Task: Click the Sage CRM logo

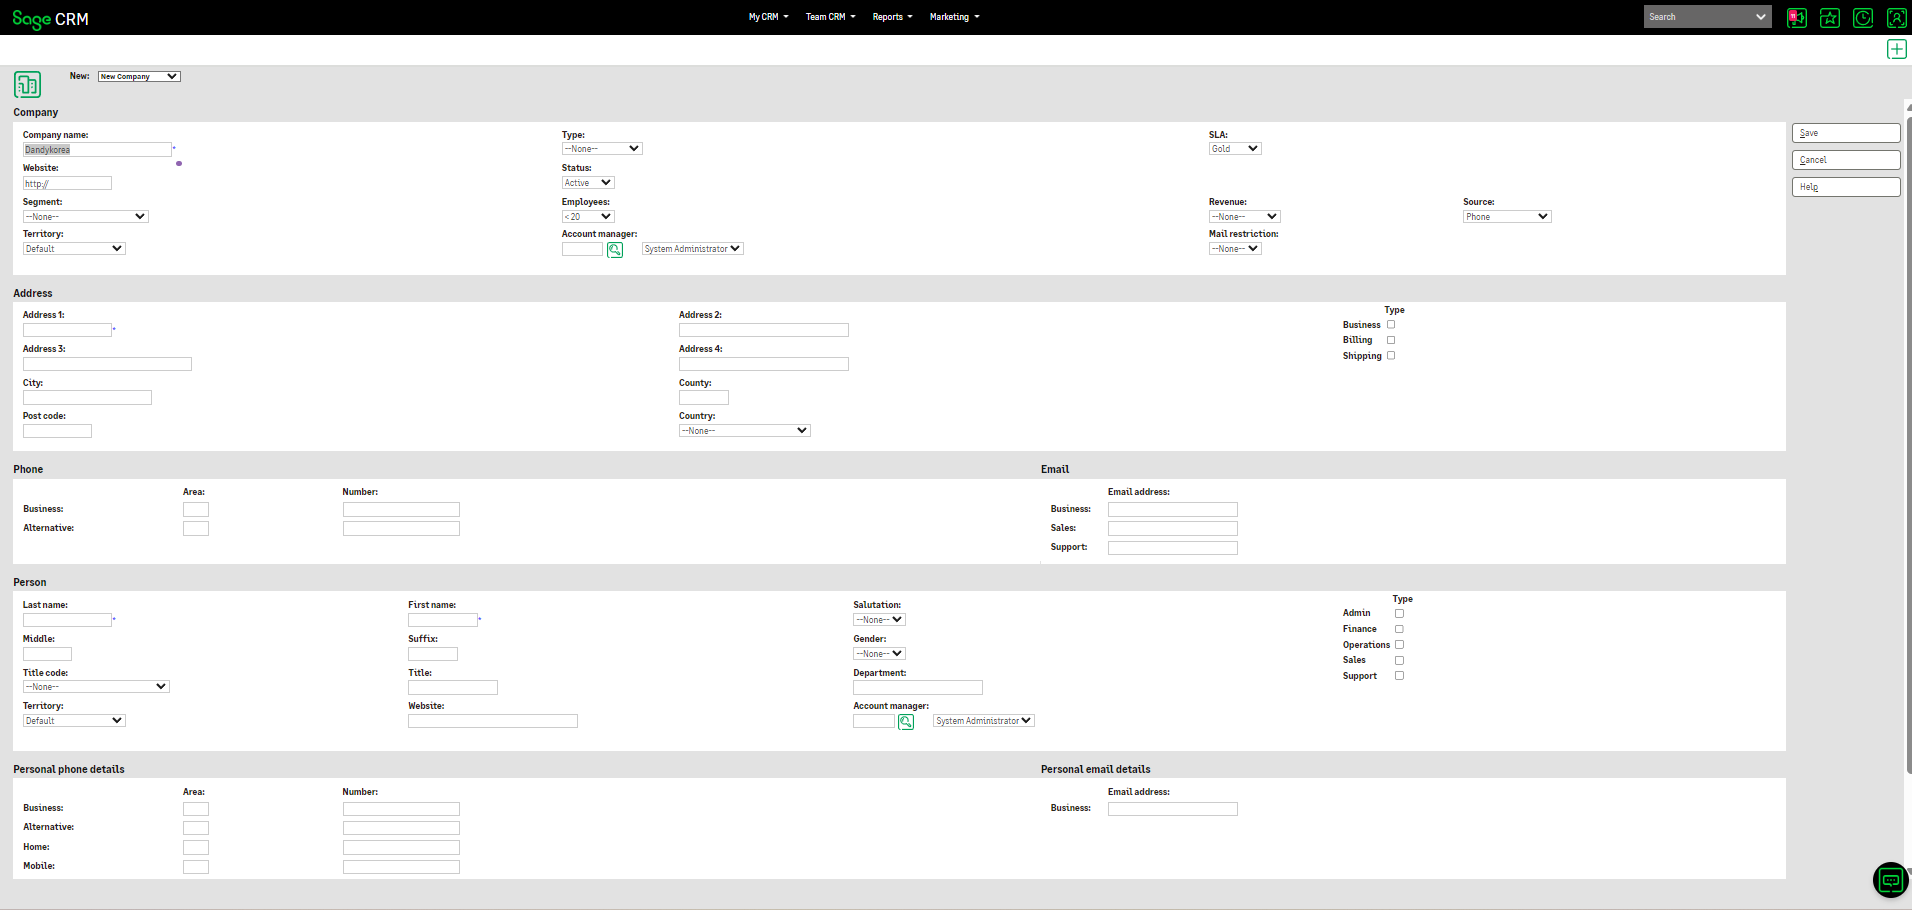Action: click(50, 19)
